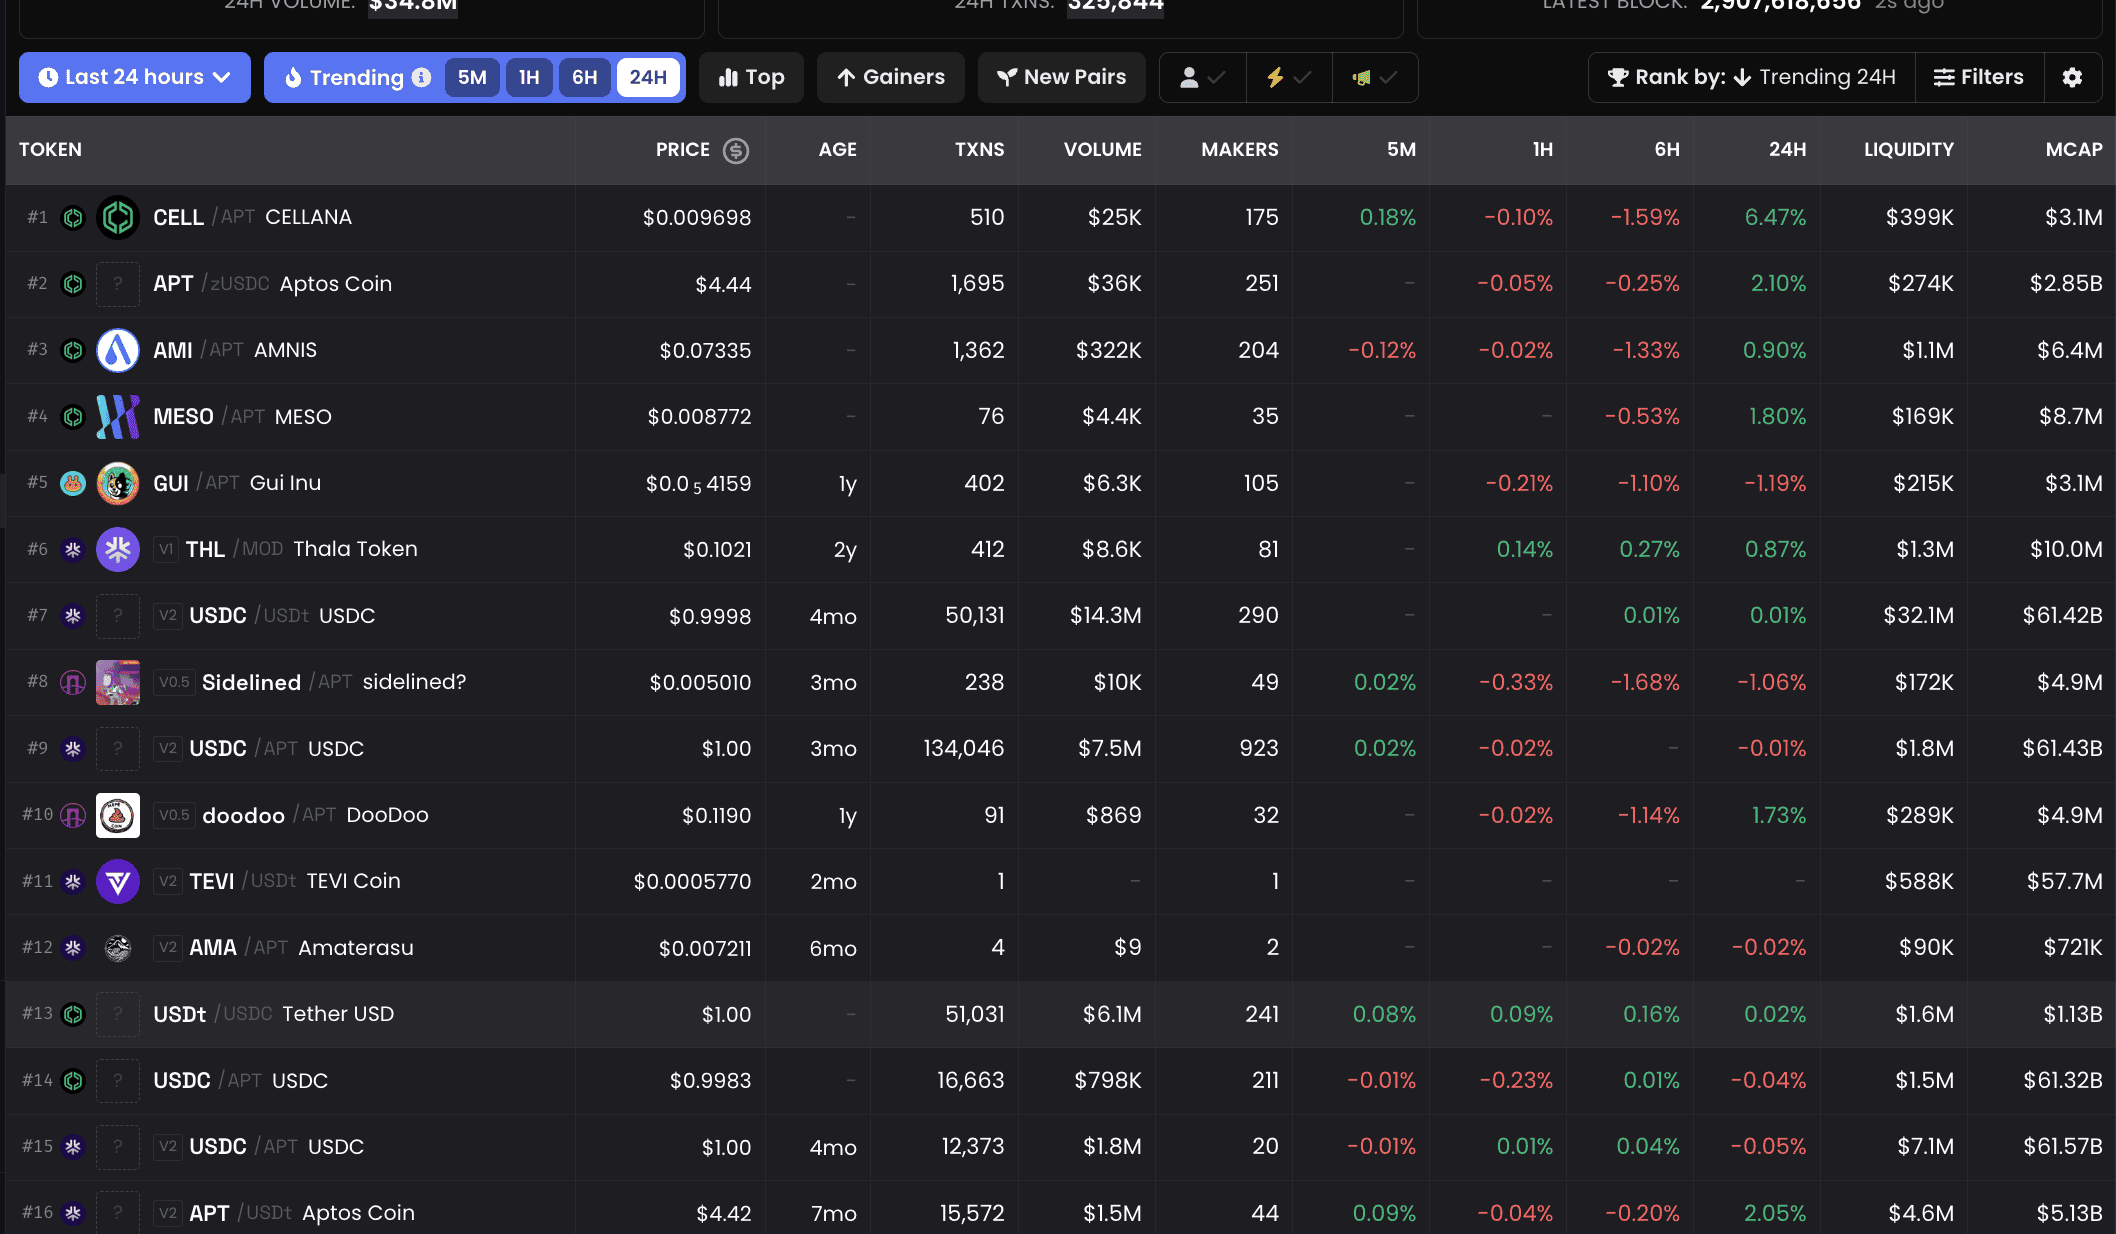2116x1234 pixels.
Task: Toggle the megaphone ads filter
Action: tap(1375, 77)
